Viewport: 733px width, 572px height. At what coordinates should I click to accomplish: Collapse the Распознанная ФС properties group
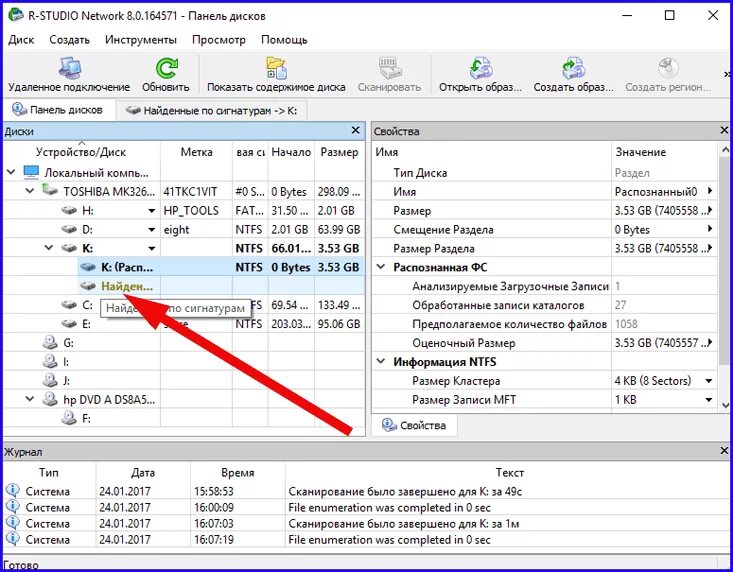click(381, 267)
